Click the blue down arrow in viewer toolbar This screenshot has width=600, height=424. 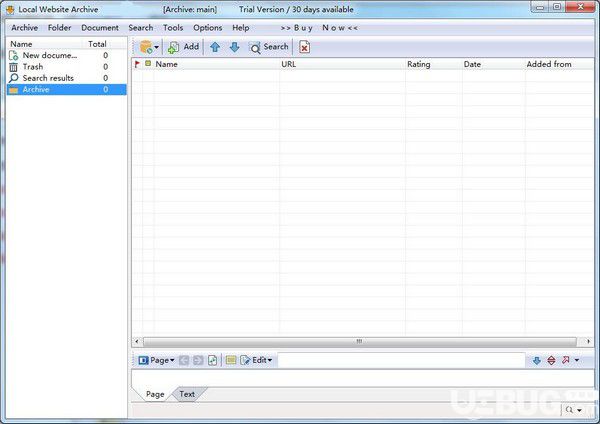[536, 360]
